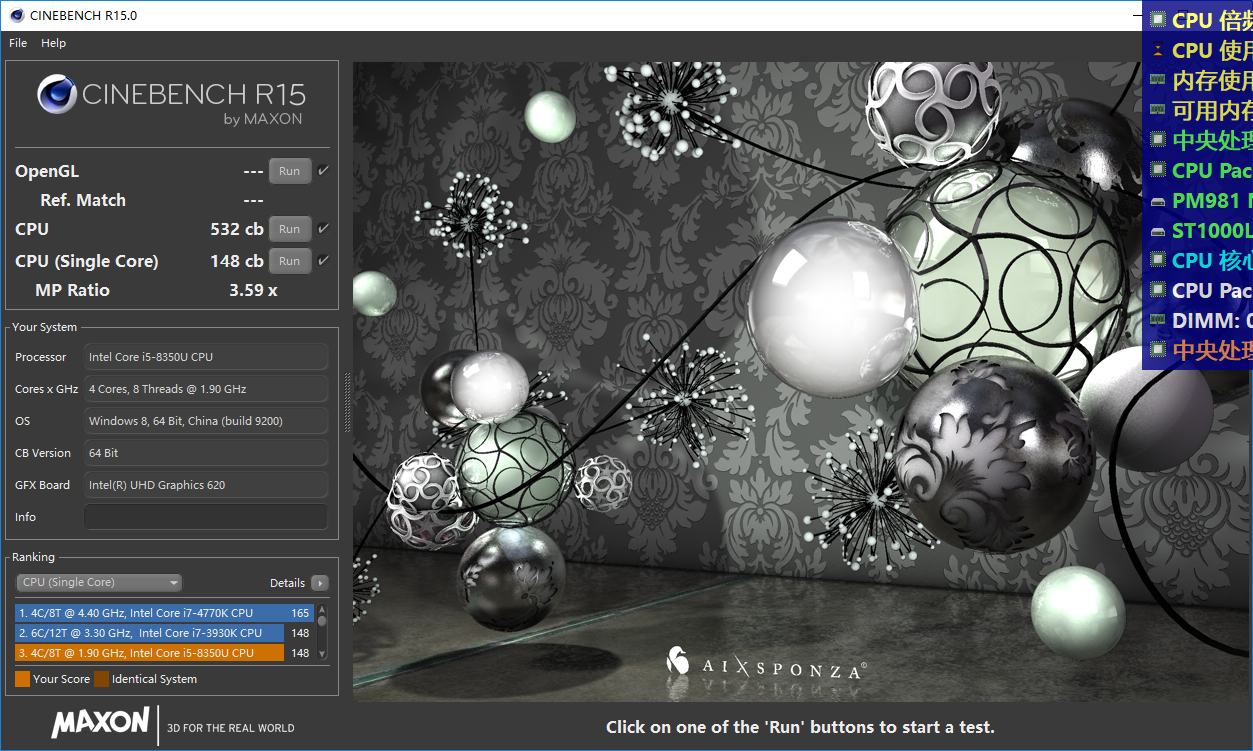Click the PM981 drive overlay entry
Image resolution: width=1253 pixels, height=751 pixels.
(x=1200, y=200)
